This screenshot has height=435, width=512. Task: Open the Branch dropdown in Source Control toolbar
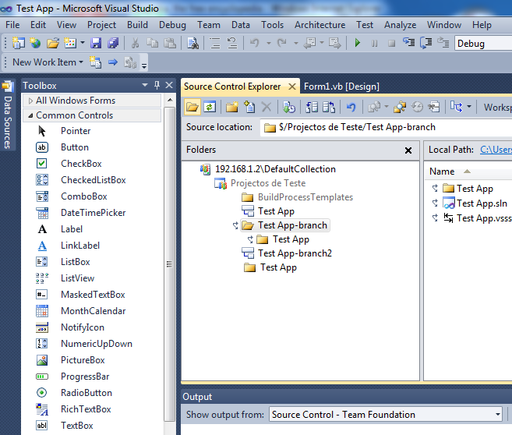coord(469,107)
